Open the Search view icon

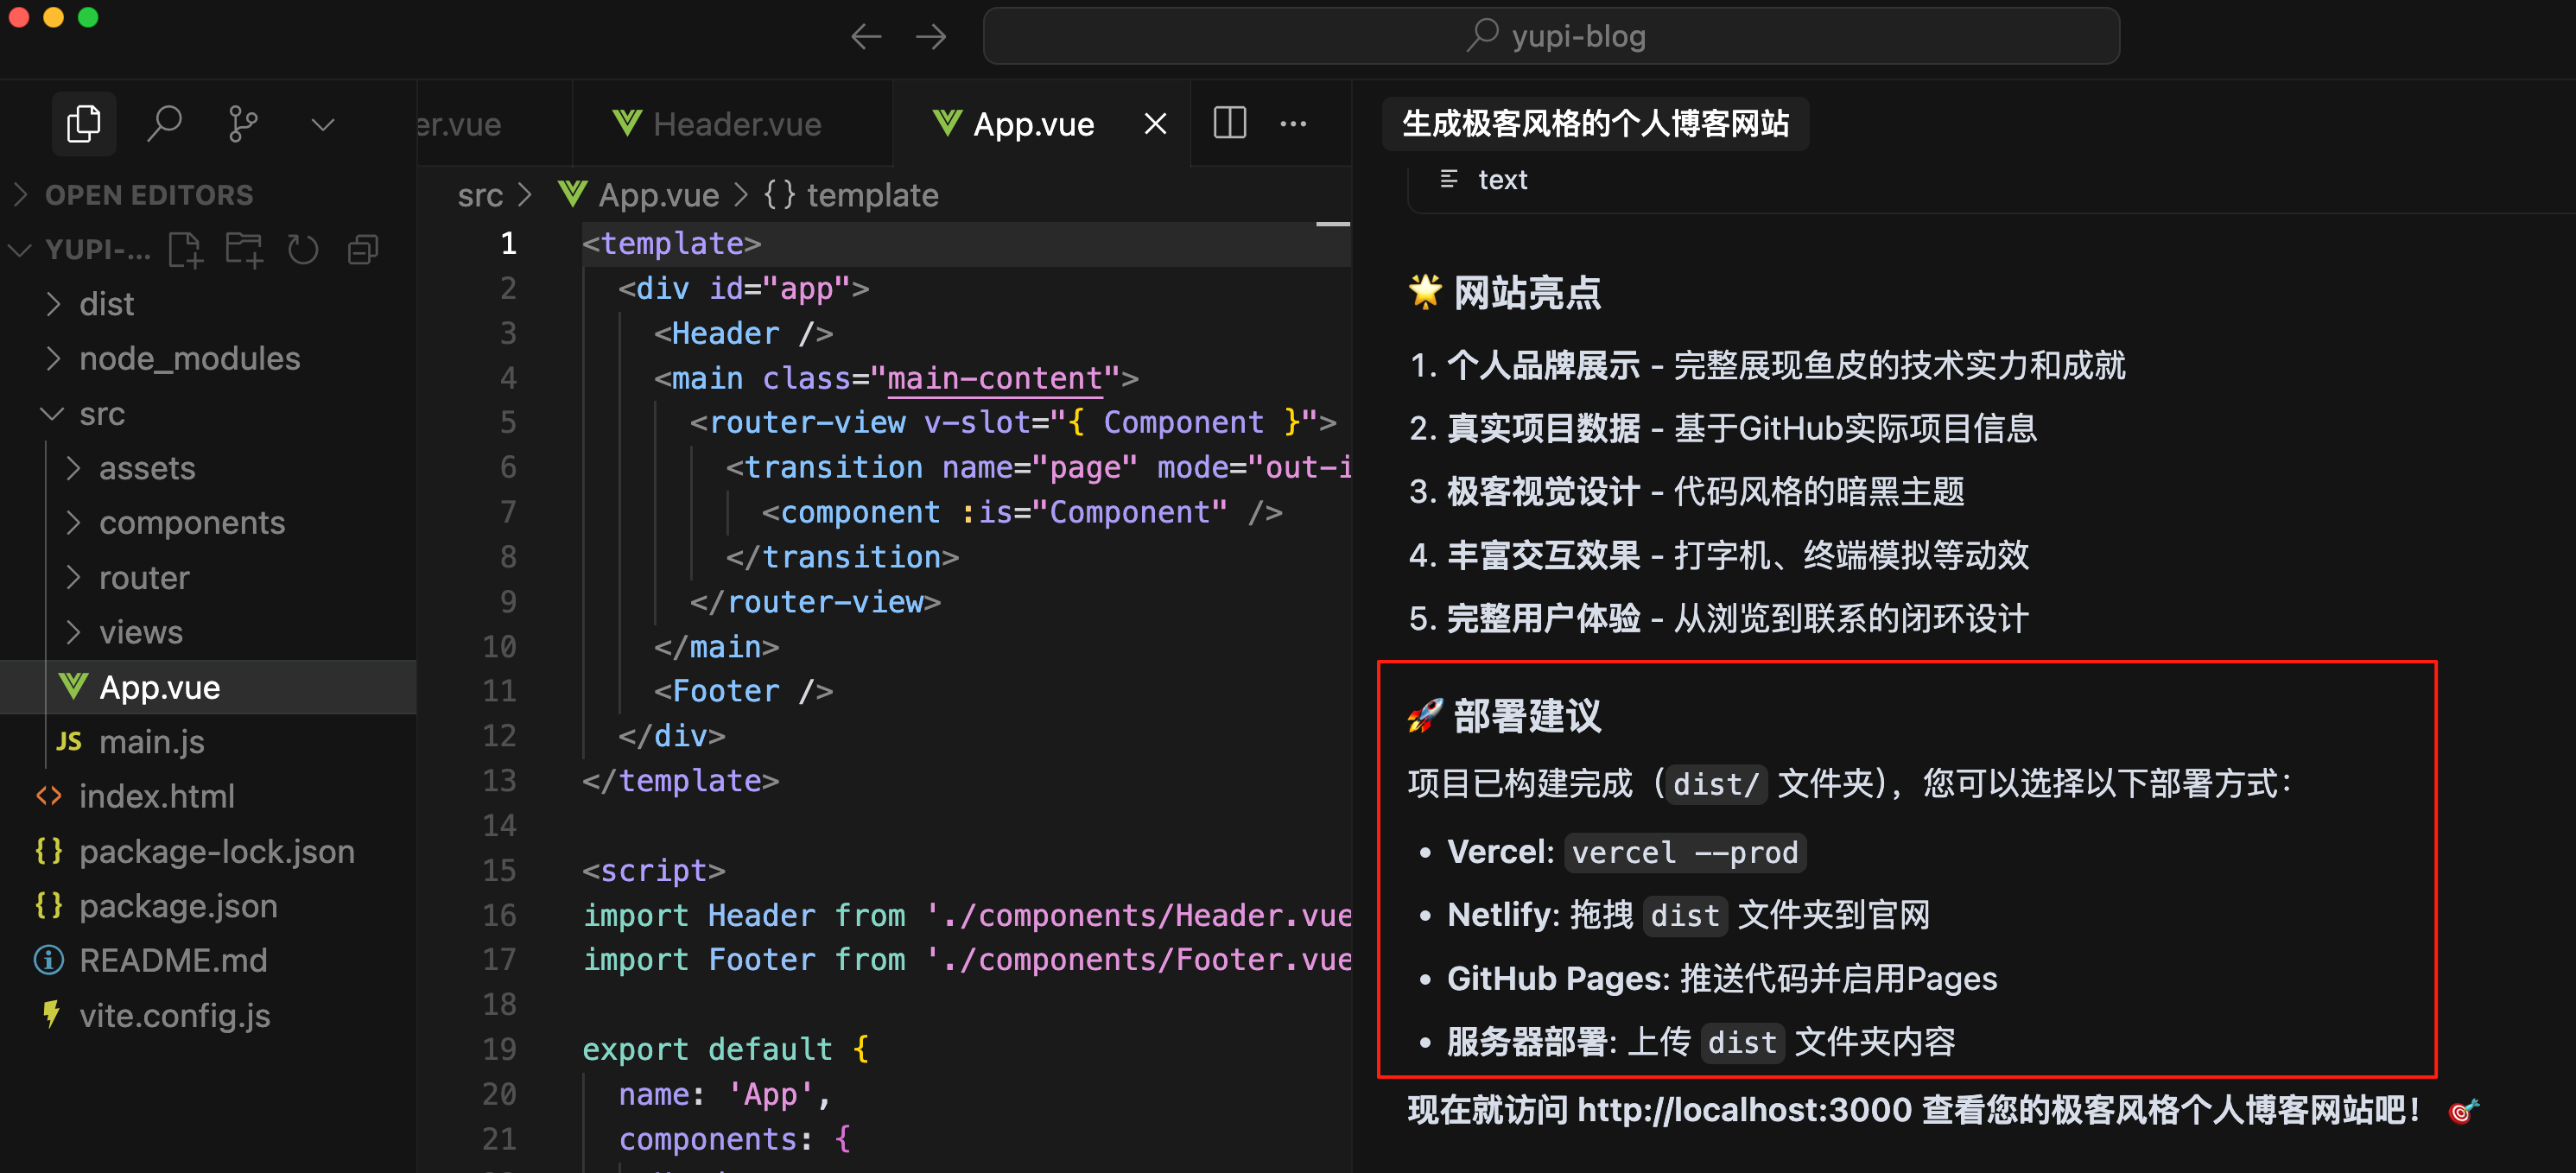[x=164, y=124]
